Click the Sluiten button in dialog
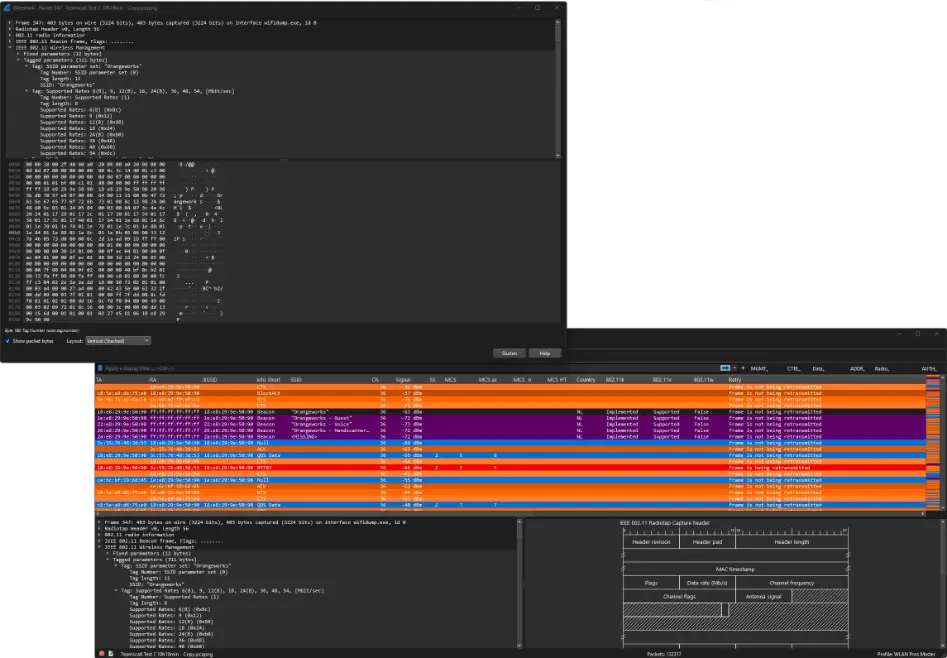The height and width of the screenshot is (658, 947). [508, 353]
